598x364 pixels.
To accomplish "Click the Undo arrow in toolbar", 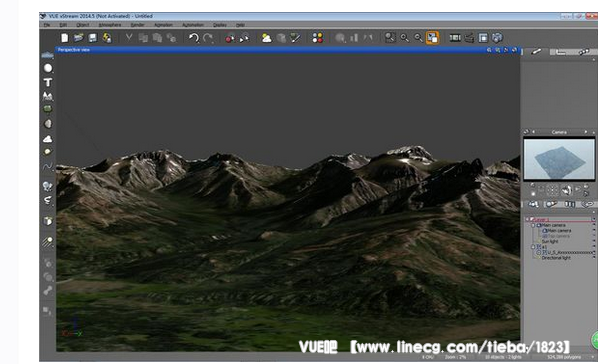I will pos(194,38).
